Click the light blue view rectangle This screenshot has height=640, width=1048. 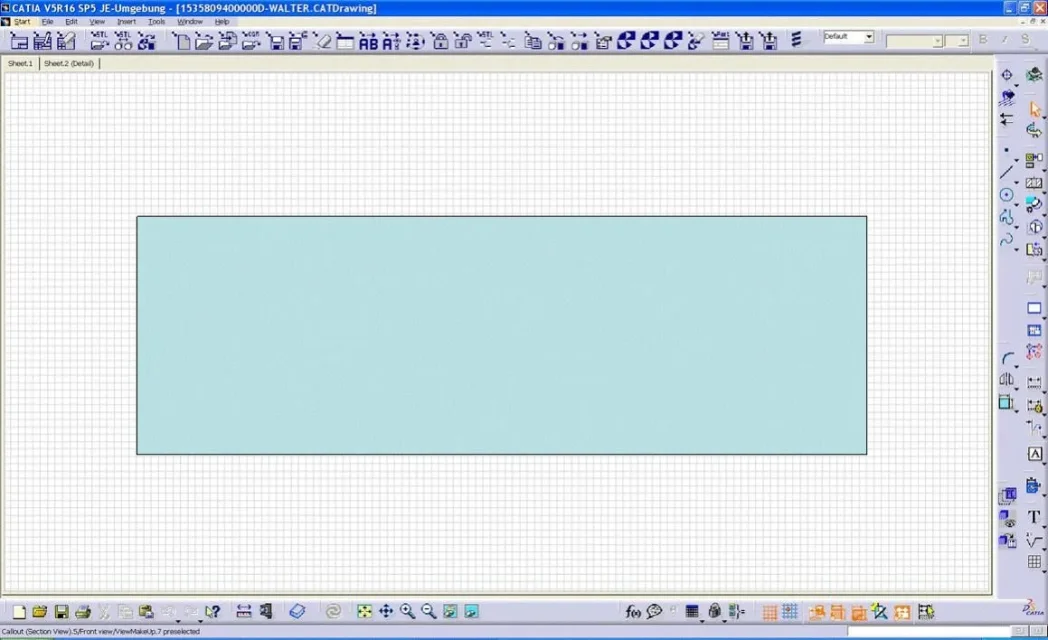501,335
